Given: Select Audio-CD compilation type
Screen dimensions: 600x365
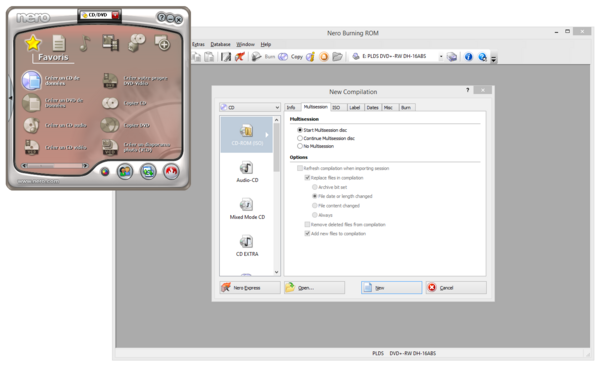Looking at the screenshot, I should click(x=247, y=171).
